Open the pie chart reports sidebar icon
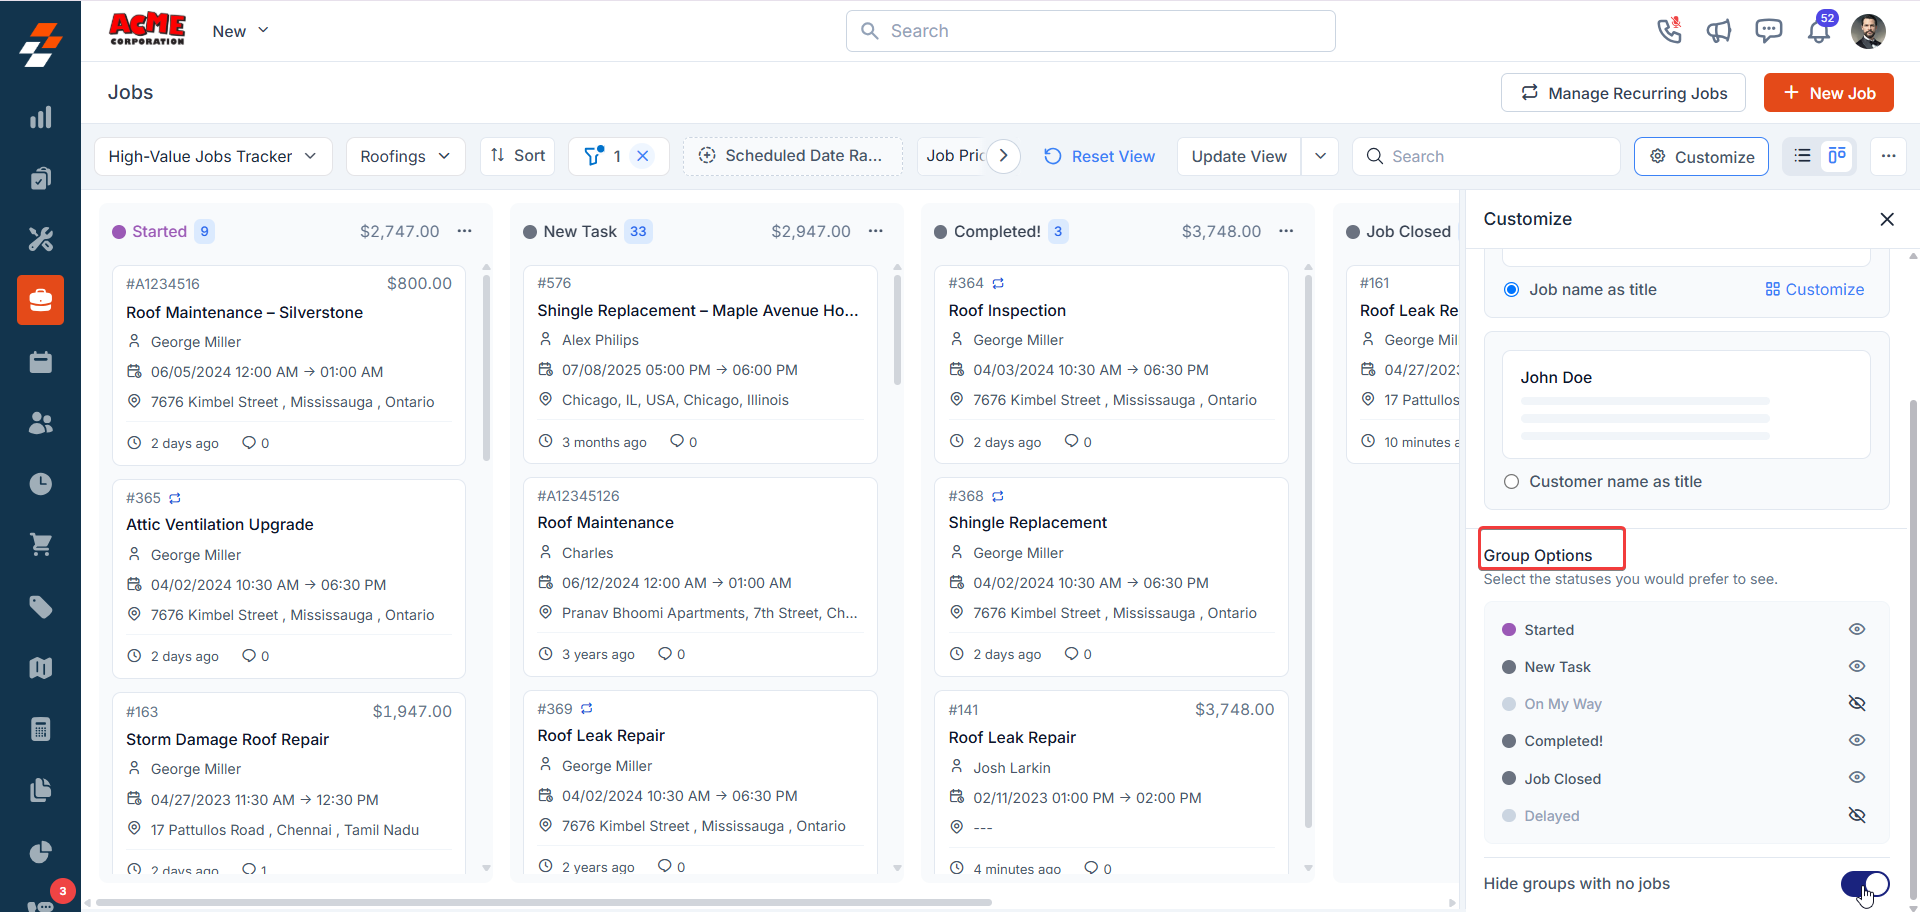Image resolution: width=1920 pixels, height=912 pixels. pyautogui.click(x=40, y=852)
